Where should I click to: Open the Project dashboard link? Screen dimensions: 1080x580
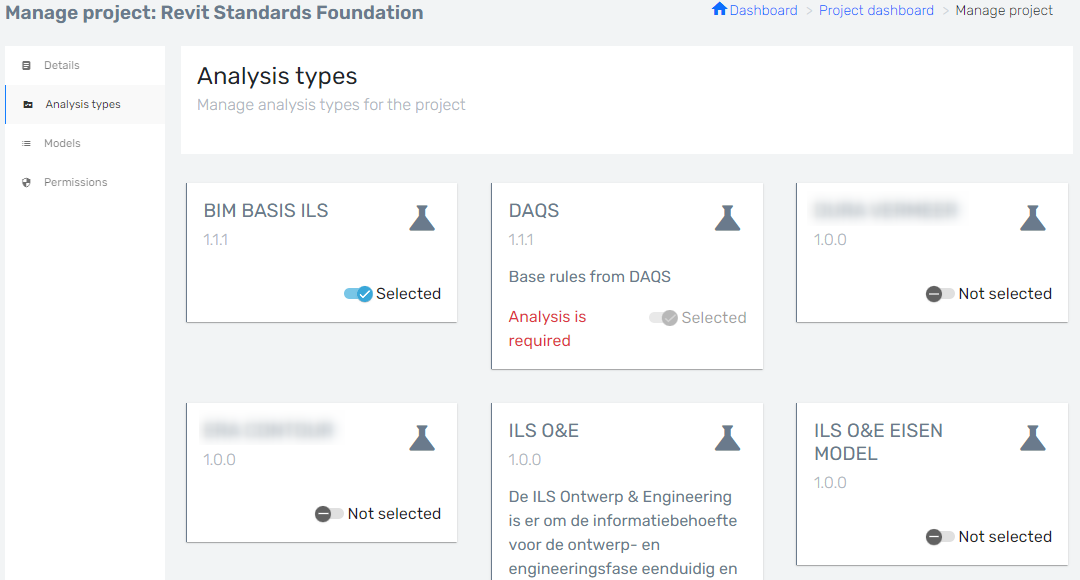[876, 10]
